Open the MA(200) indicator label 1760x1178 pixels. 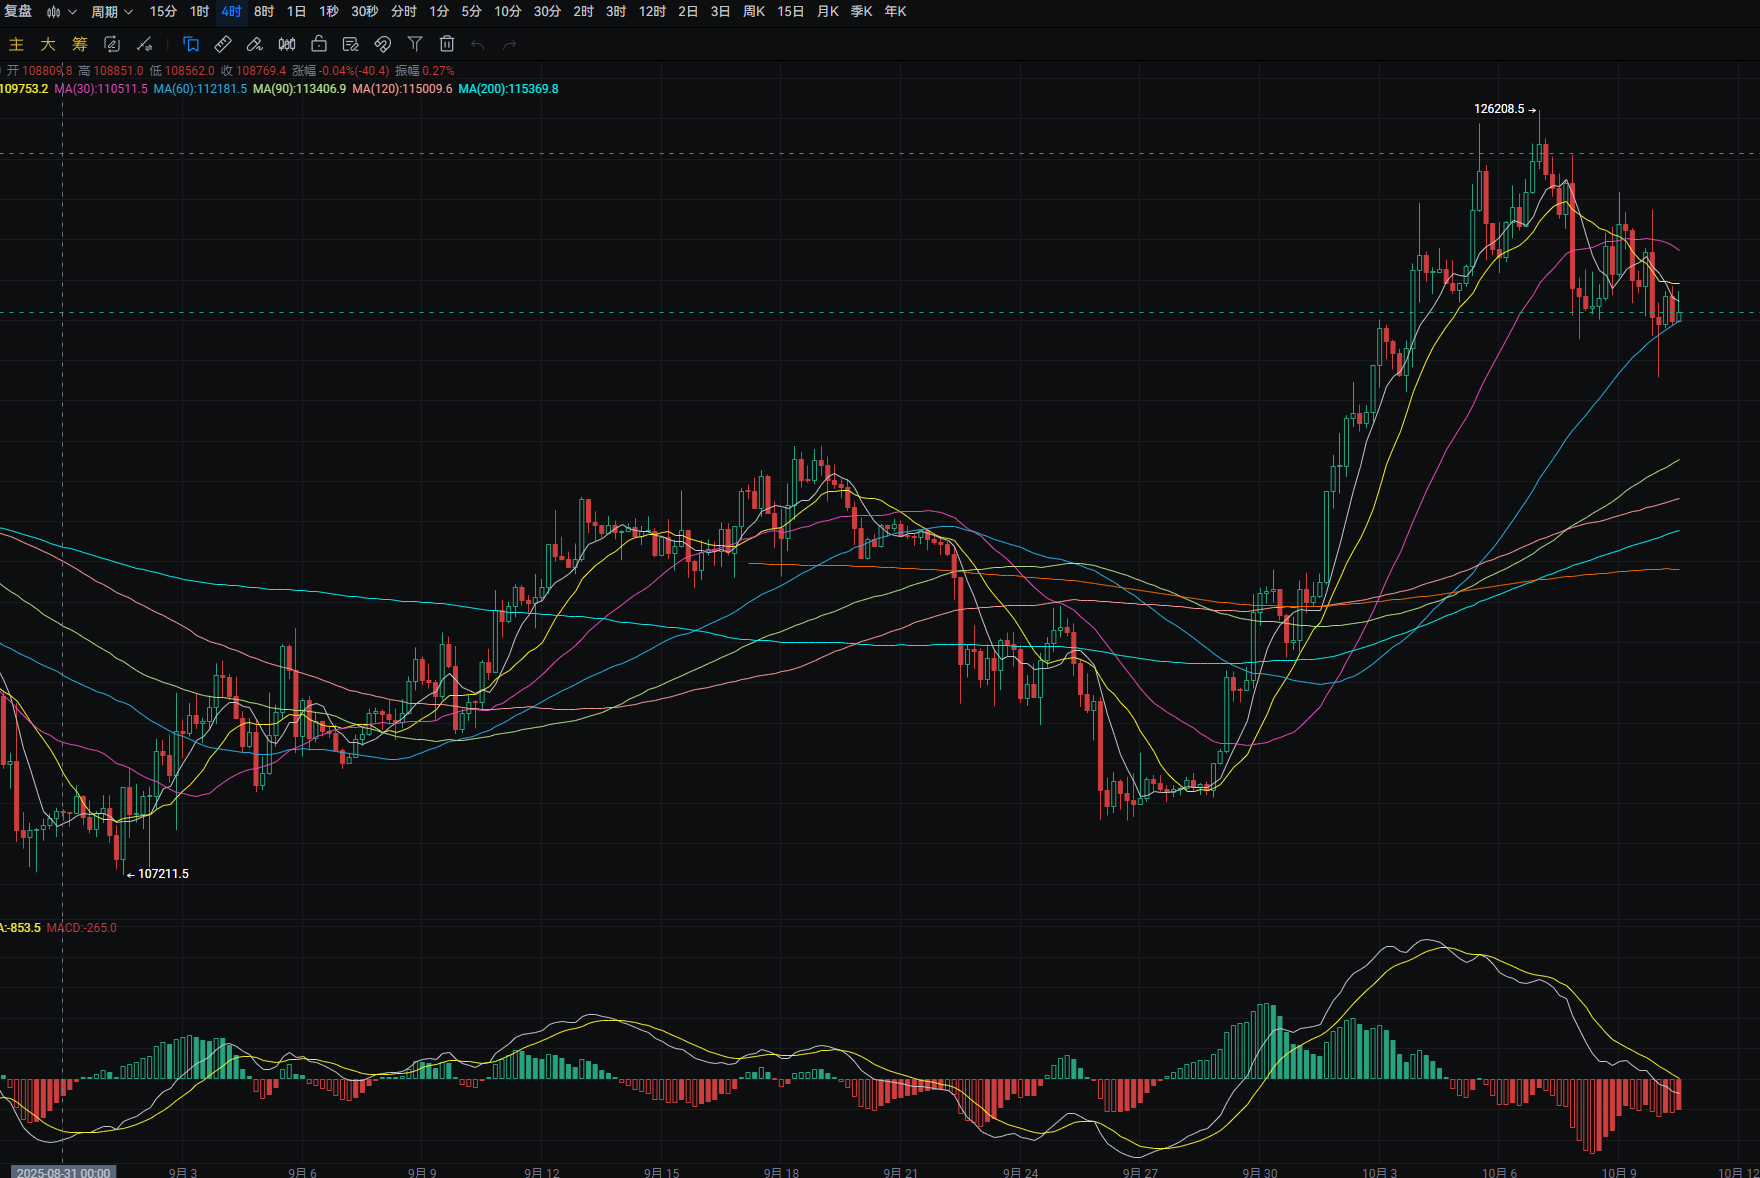click(x=508, y=89)
